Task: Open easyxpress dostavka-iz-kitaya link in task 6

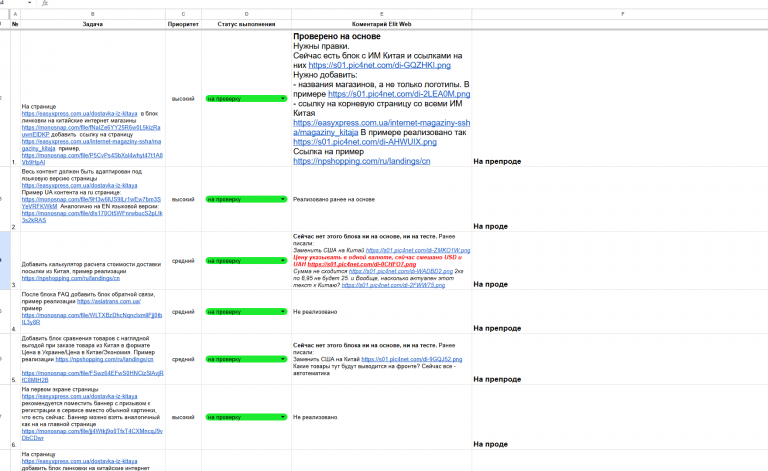Action: pos(79,396)
